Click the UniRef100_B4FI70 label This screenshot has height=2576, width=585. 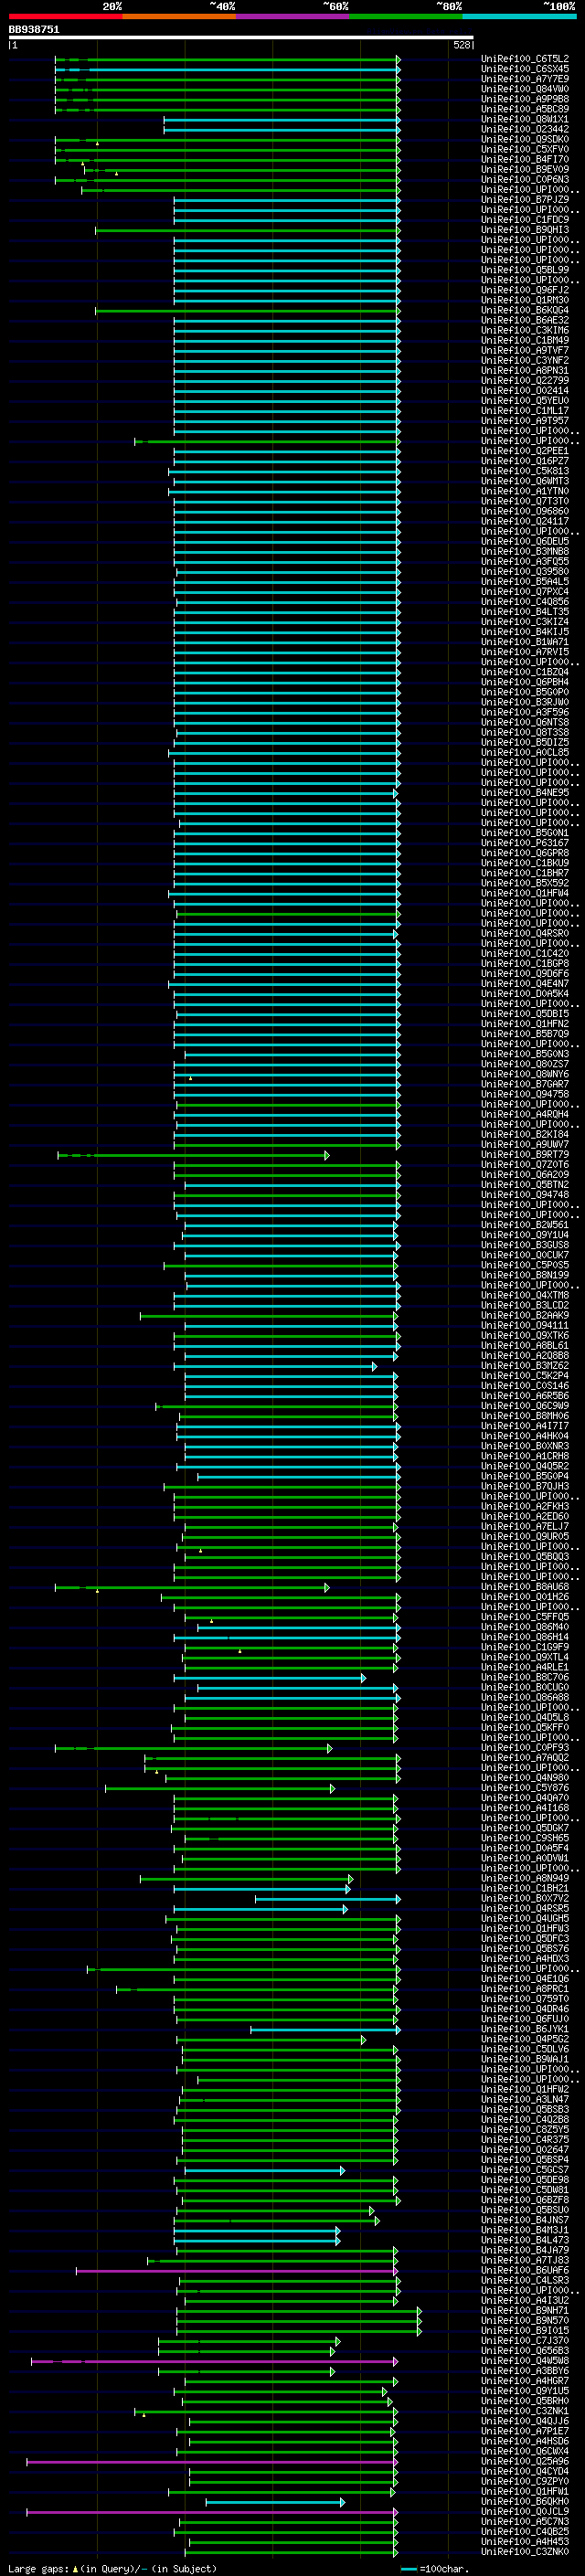pos(525,159)
